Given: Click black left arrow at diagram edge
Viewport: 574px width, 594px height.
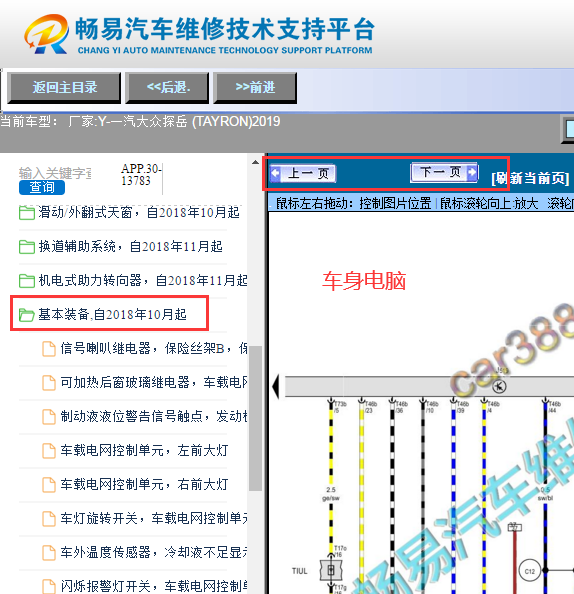Looking at the screenshot, I should (x=276, y=386).
